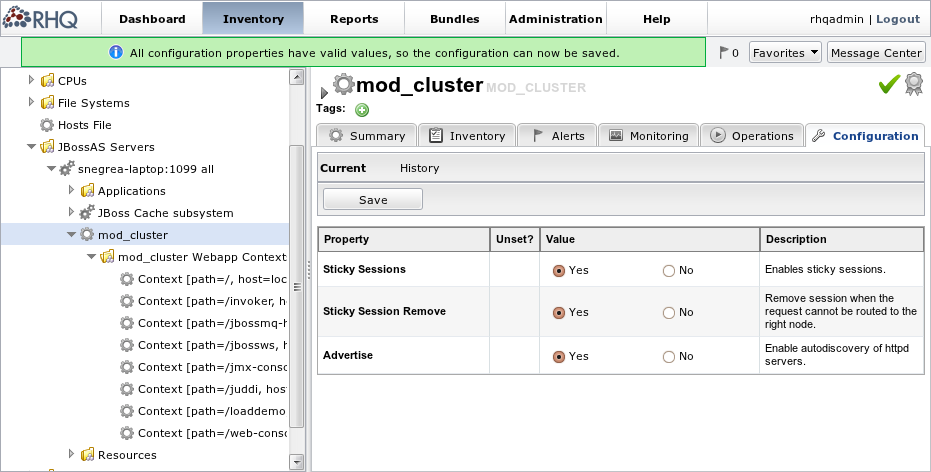The height and width of the screenshot is (472, 931).
Task: Open the Inventory menu
Action: (x=253, y=19)
